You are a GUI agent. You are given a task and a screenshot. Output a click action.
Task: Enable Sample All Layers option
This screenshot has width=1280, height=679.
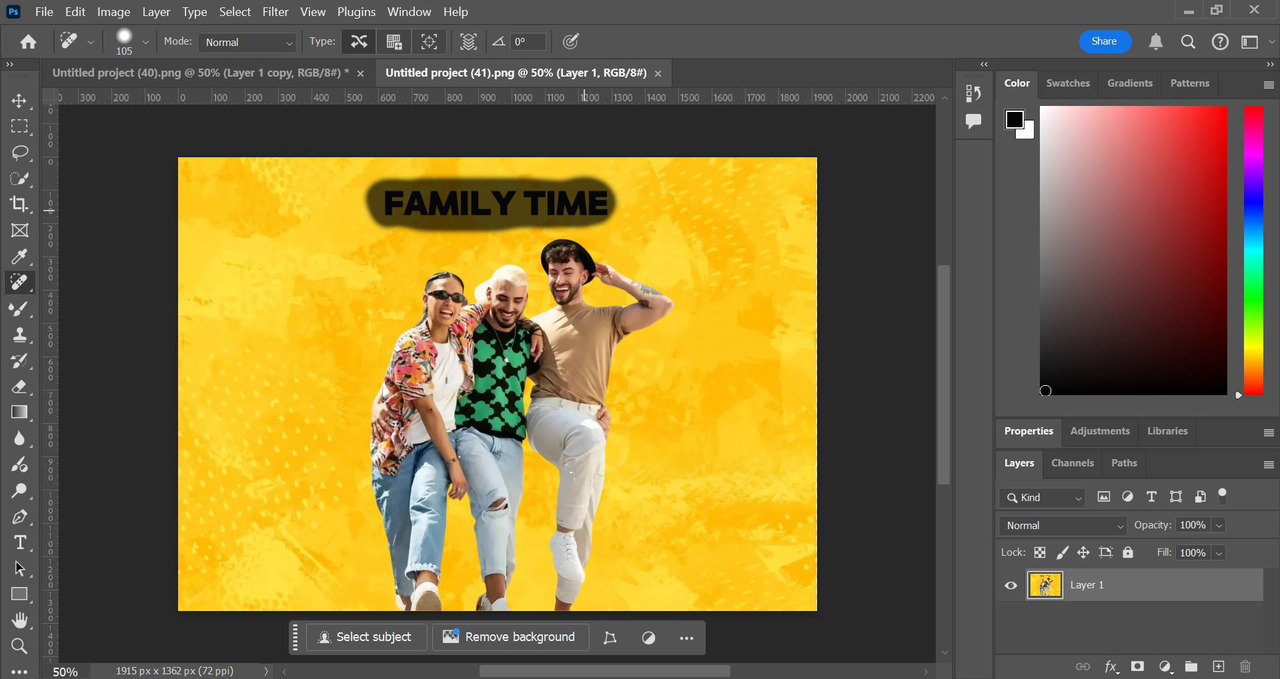[x=468, y=42]
